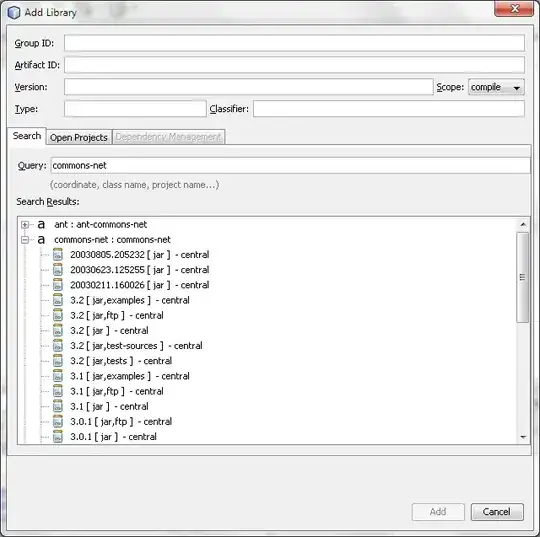
Task: Click the Query field containing commons-net
Action: [x=290, y=165]
